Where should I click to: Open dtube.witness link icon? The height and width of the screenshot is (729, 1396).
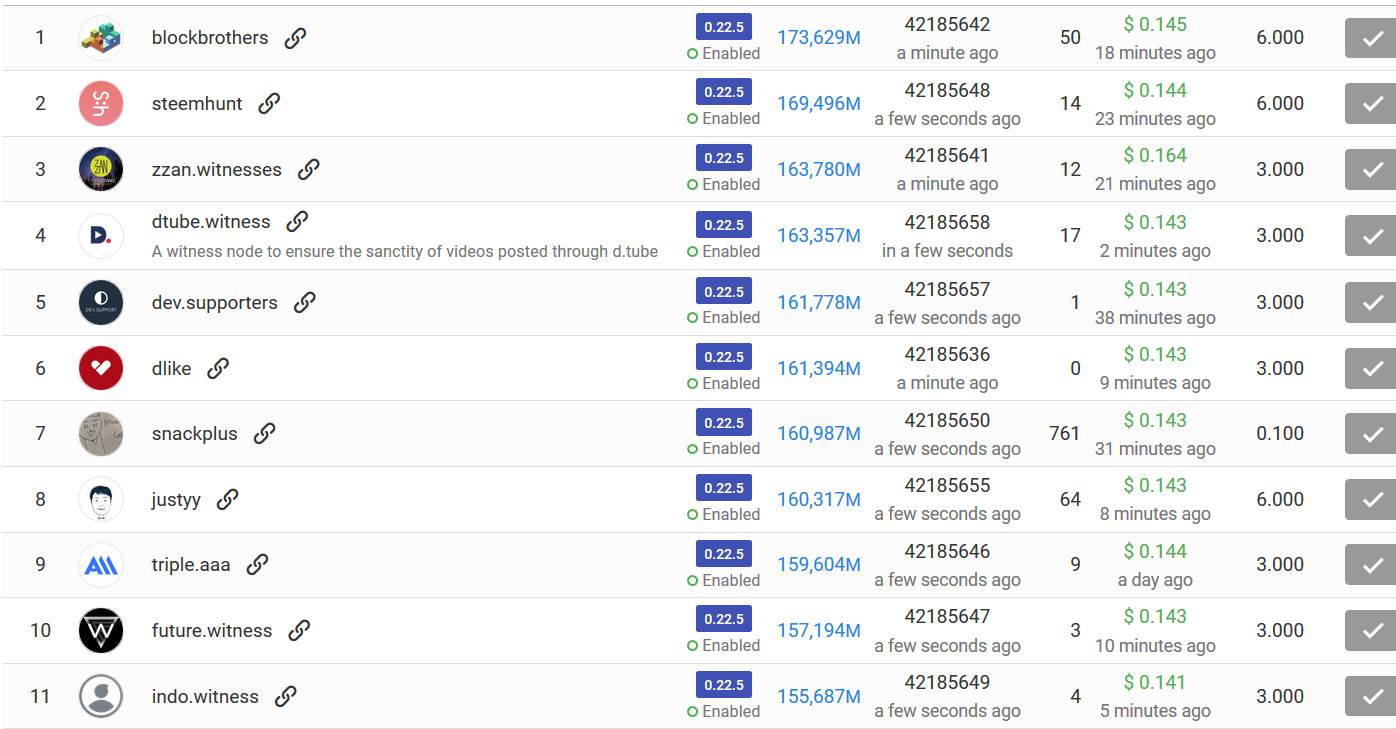tap(297, 221)
